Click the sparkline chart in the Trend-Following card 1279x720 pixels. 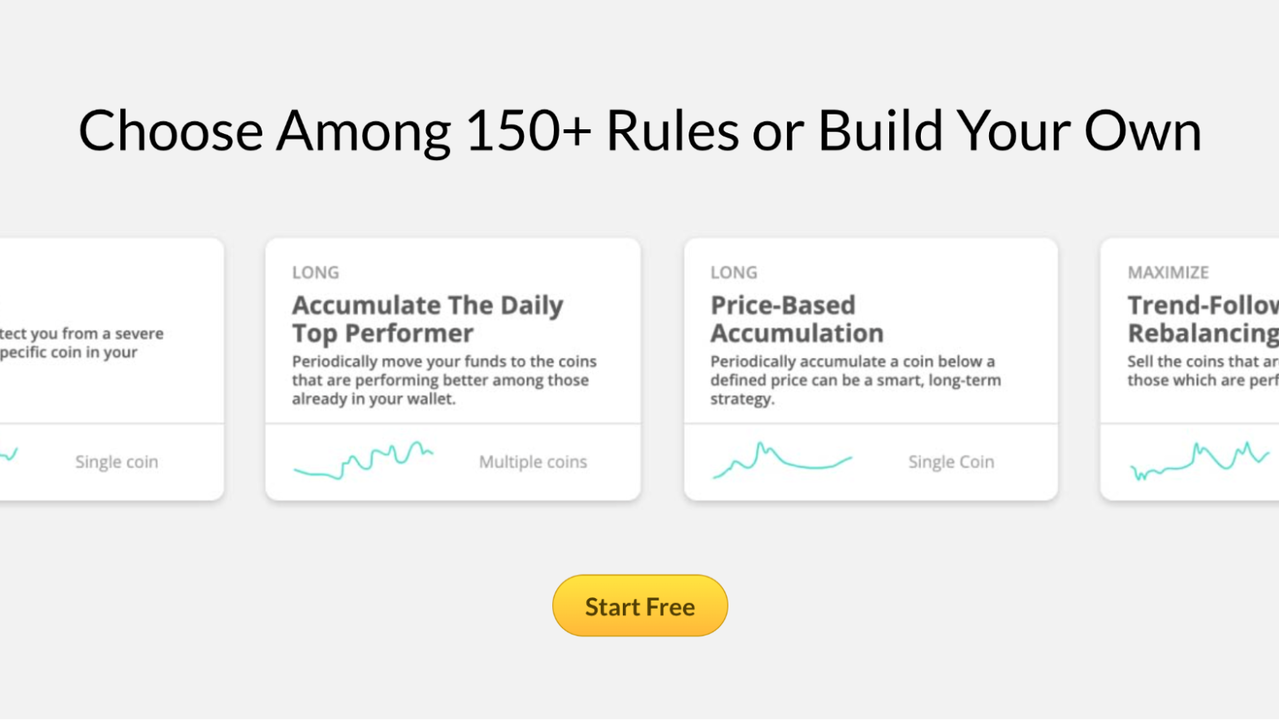[1199, 460]
